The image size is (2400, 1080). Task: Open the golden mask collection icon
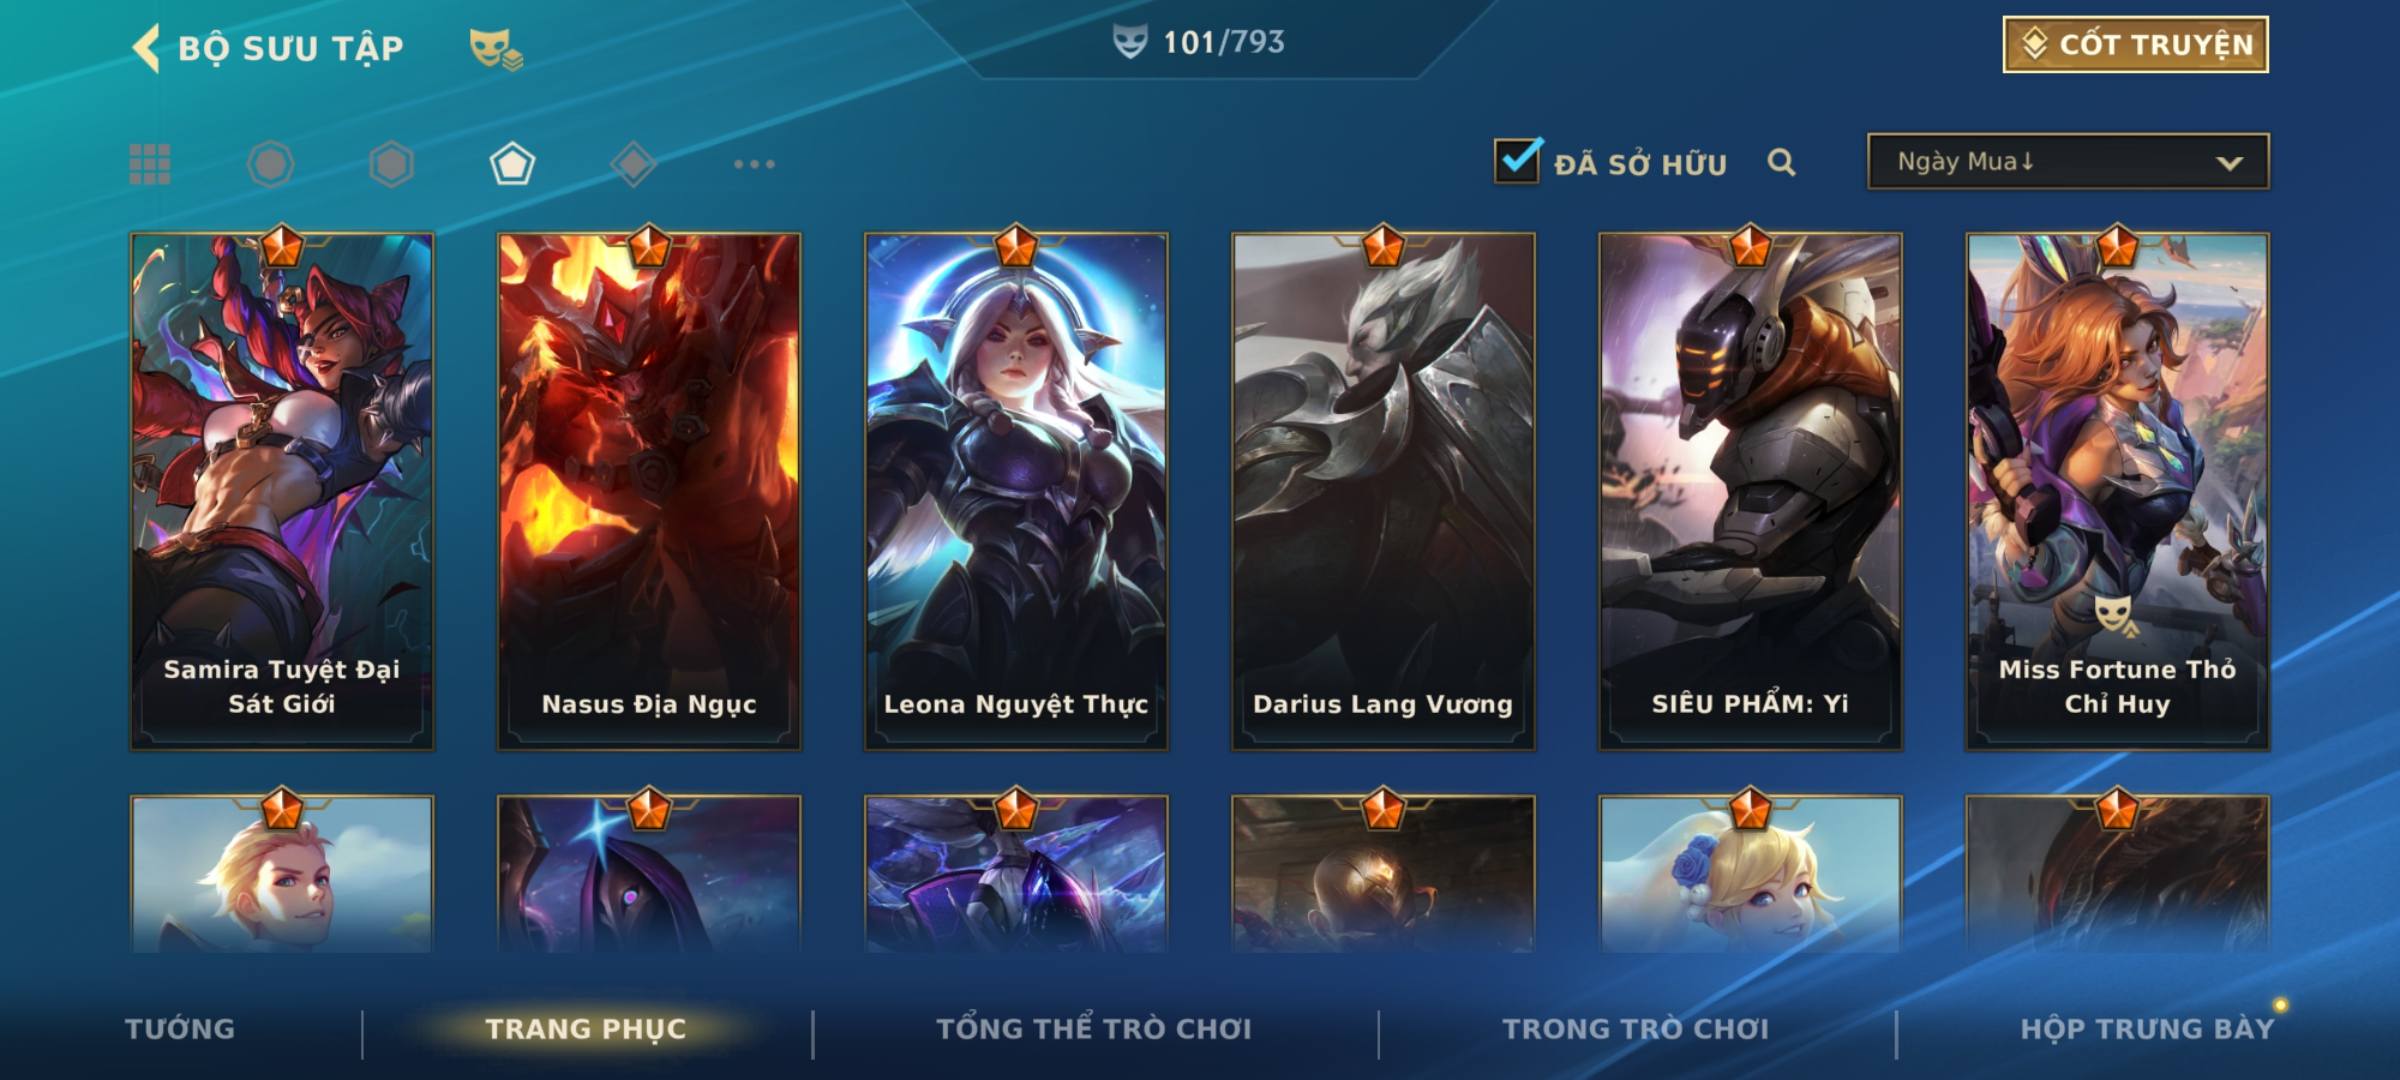tap(496, 49)
